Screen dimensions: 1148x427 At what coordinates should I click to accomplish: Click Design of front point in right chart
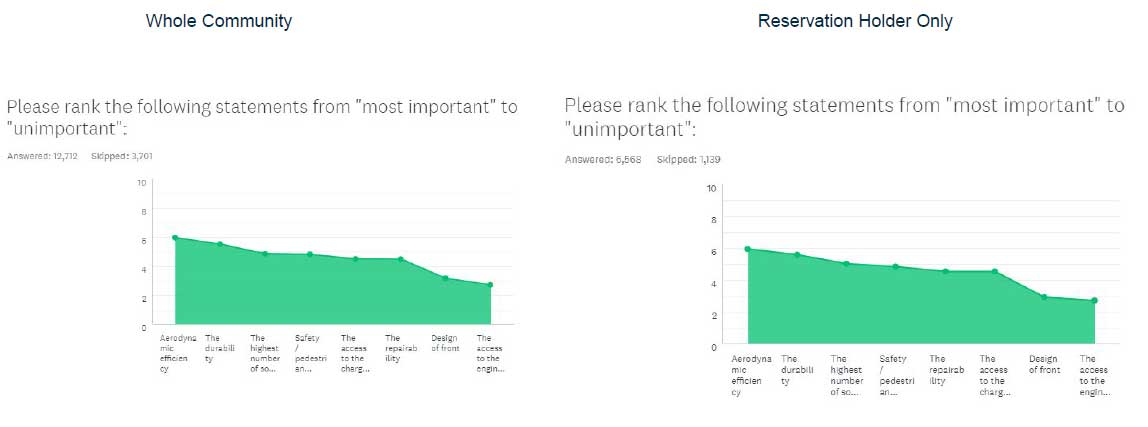pyautogui.click(x=1044, y=297)
